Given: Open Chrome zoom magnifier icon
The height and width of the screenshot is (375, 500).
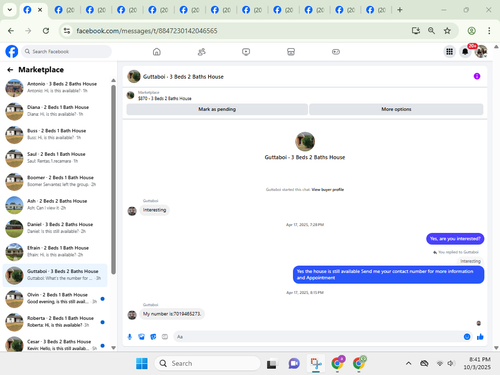Looking at the screenshot, I should click(x=431, y=31).
